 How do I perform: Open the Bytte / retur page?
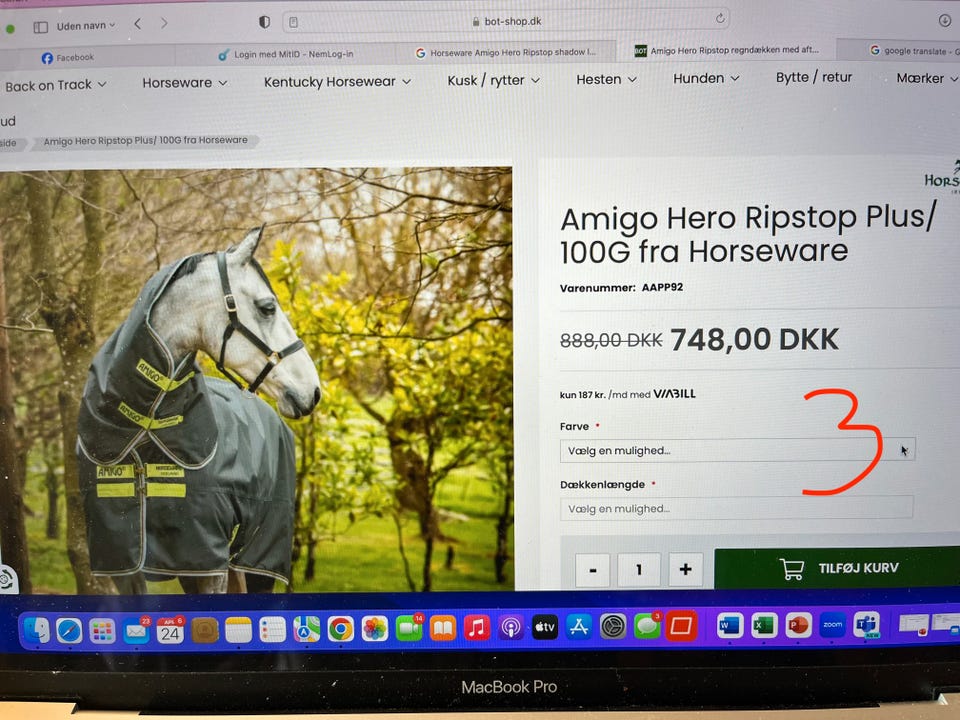click(814, 77)
